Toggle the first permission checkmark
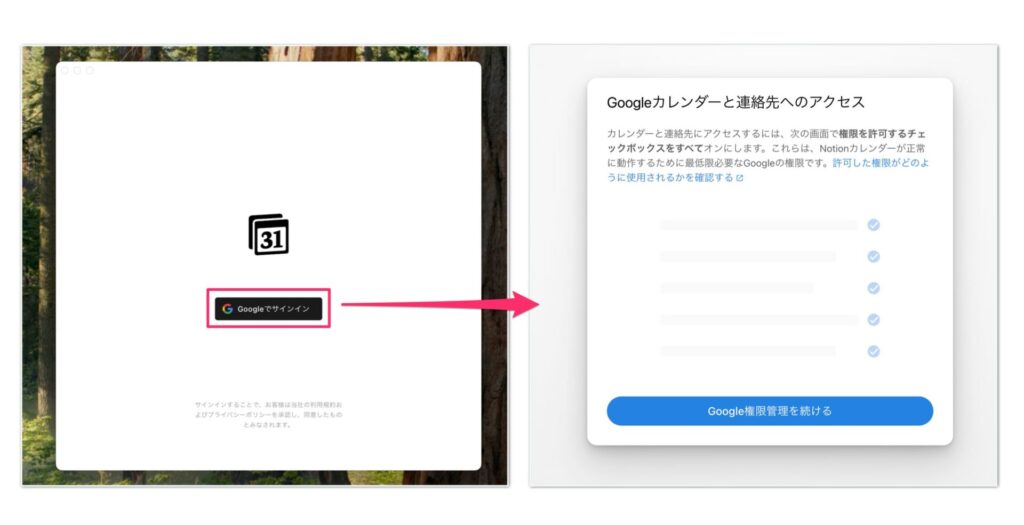 [873, 225]
